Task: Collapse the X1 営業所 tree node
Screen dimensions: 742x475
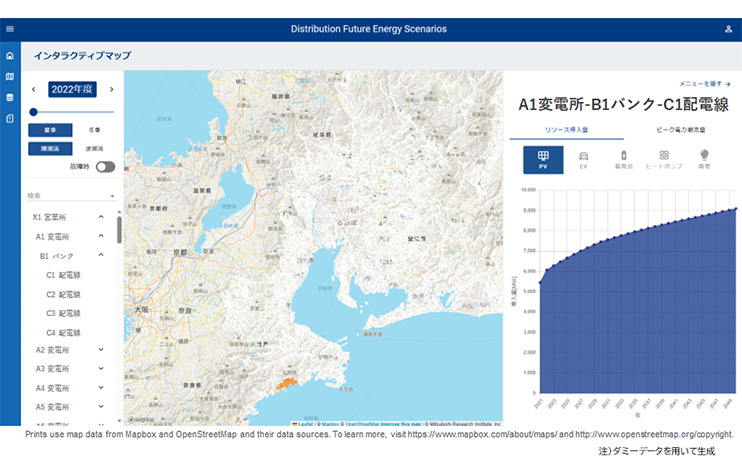Action: tap(101, 217)
